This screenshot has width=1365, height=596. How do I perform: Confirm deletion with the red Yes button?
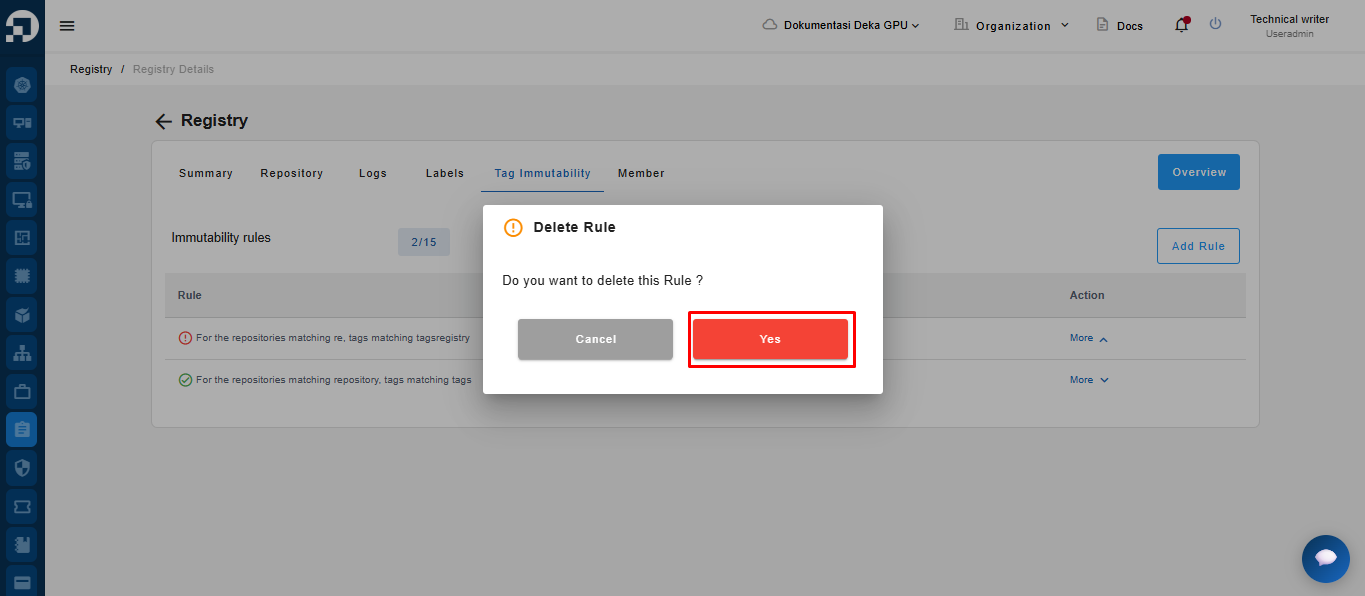click(x=770, y=339)
